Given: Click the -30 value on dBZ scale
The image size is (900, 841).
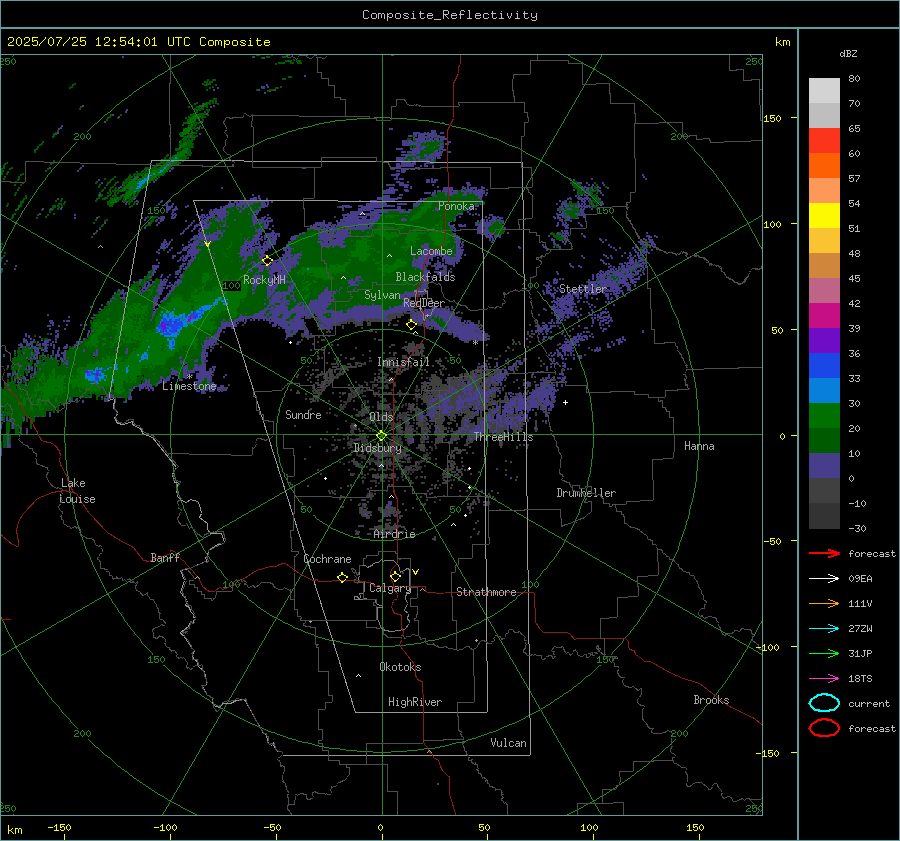Looking at the screenshot, I should point(857,528).
